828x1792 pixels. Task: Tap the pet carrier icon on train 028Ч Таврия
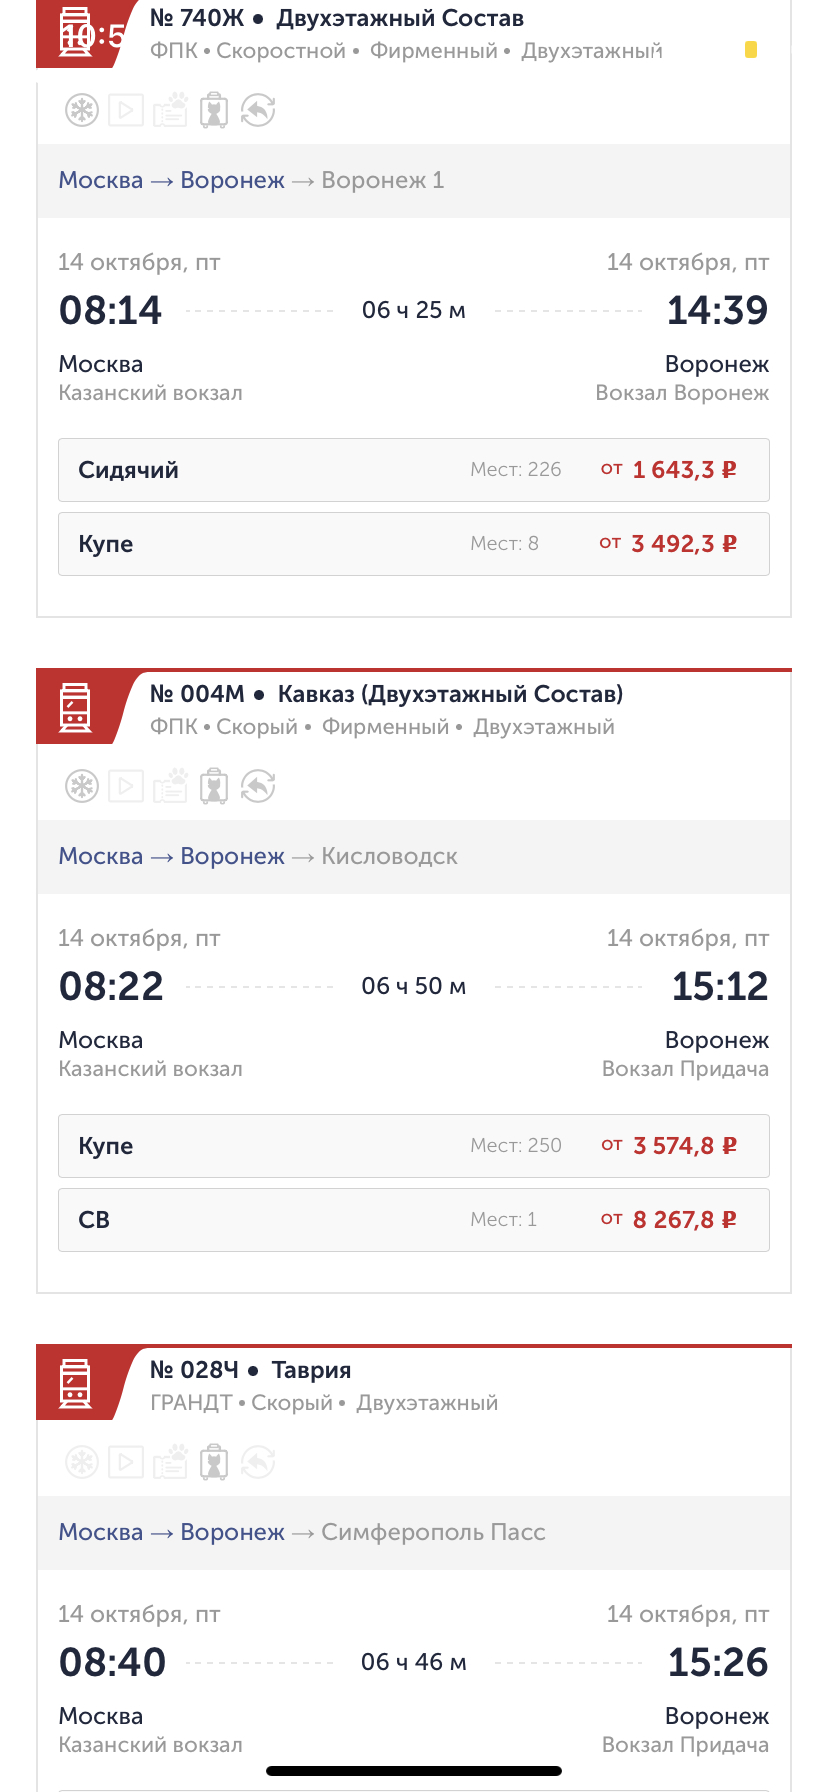214,1462
